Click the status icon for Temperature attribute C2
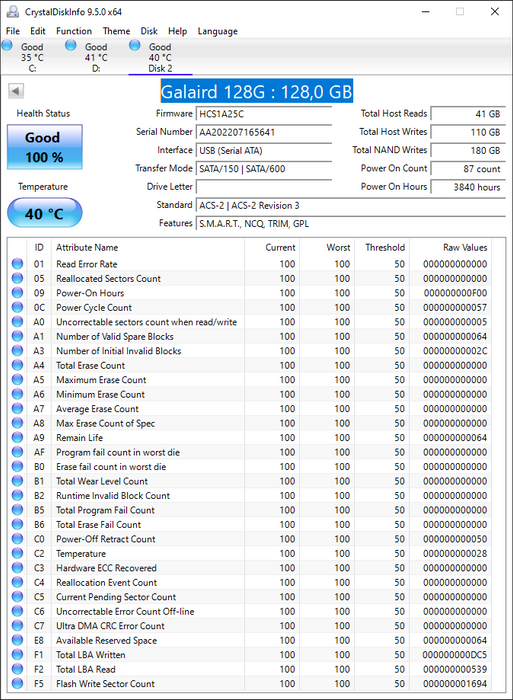This screenshot has width=513, height=700. click(17, 553)
